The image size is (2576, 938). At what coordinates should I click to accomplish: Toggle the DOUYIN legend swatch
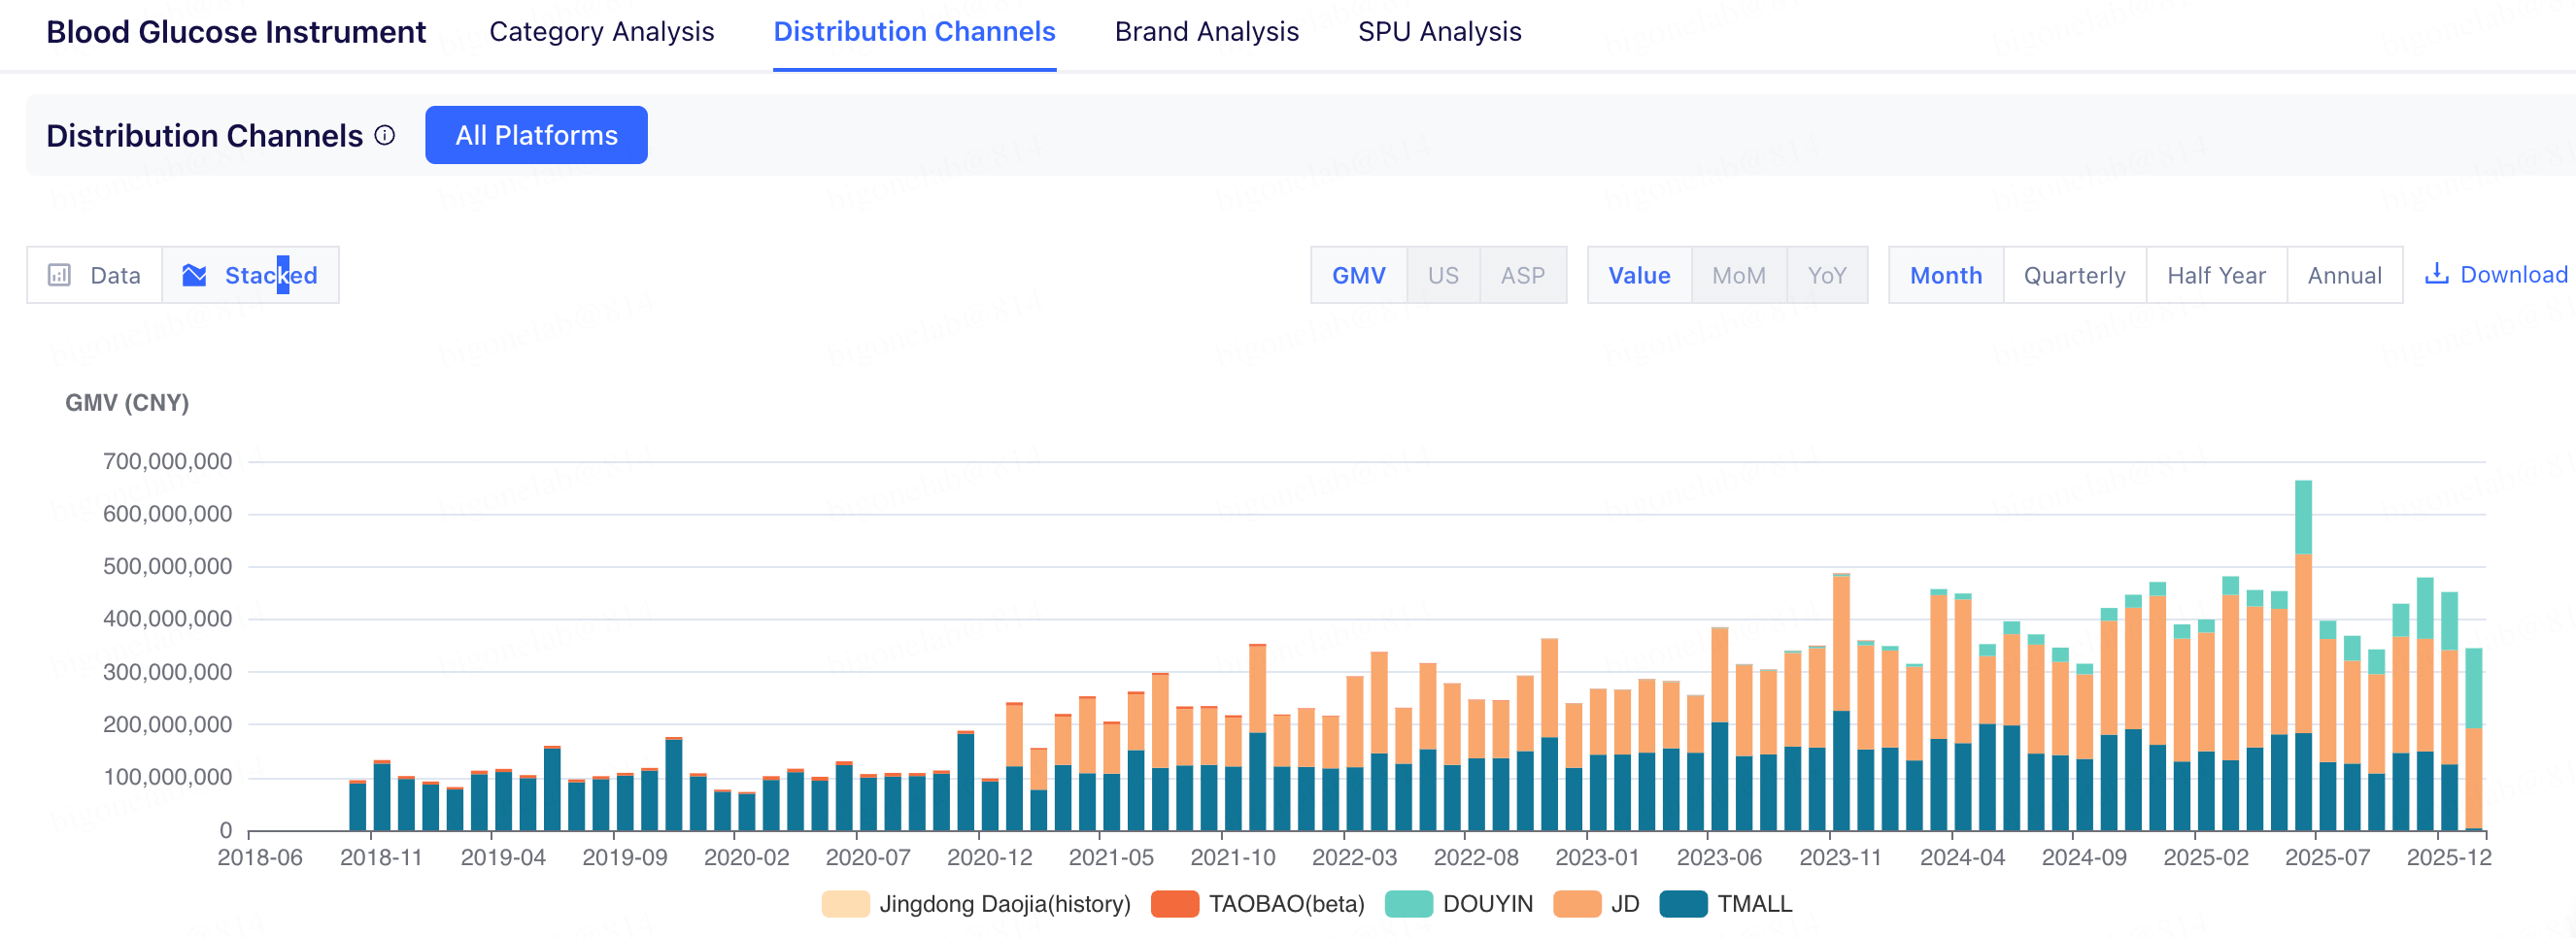click(1409, 904)
